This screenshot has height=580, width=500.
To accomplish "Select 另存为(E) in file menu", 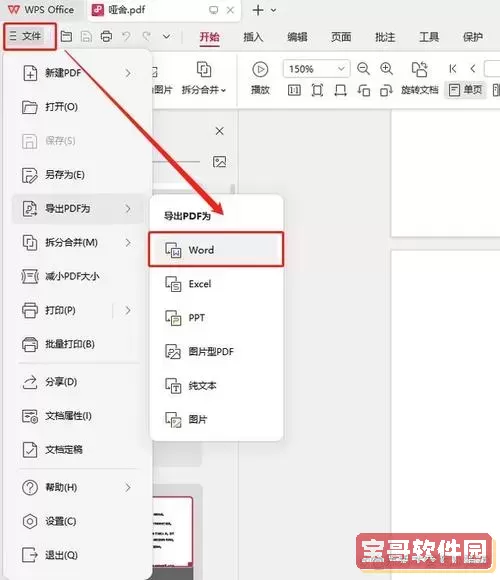I will point(78,175).
